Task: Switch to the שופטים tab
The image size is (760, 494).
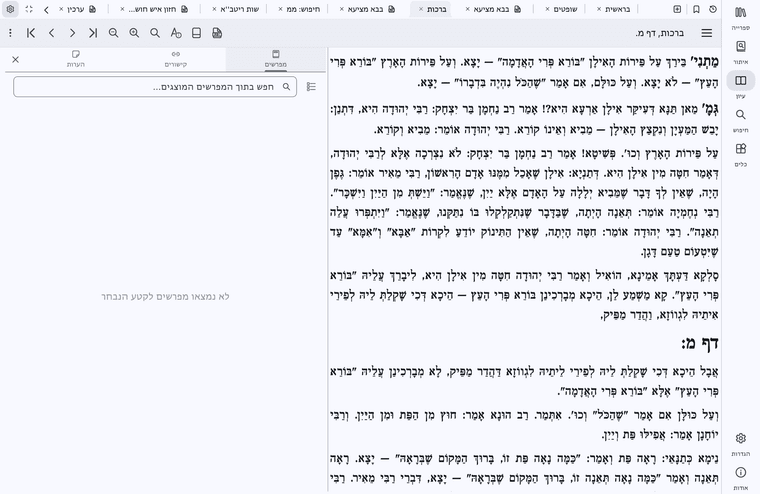Action: point(565,9)
